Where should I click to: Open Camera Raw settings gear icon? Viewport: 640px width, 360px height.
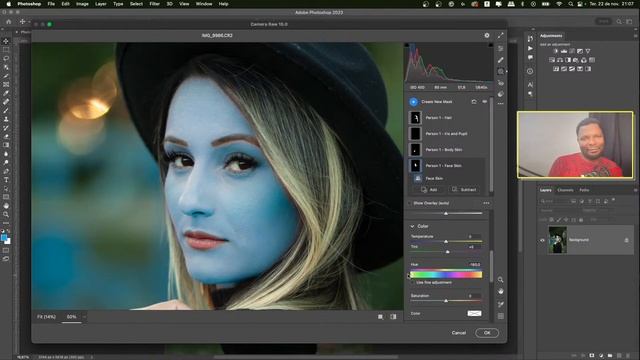coord(487,36)
